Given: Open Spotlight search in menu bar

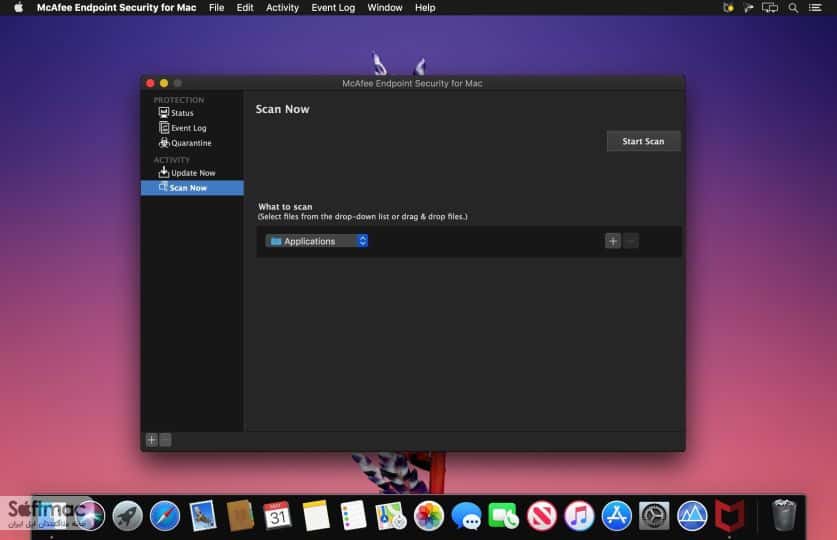Looking at the screenshot, I should tap(793, 7).
